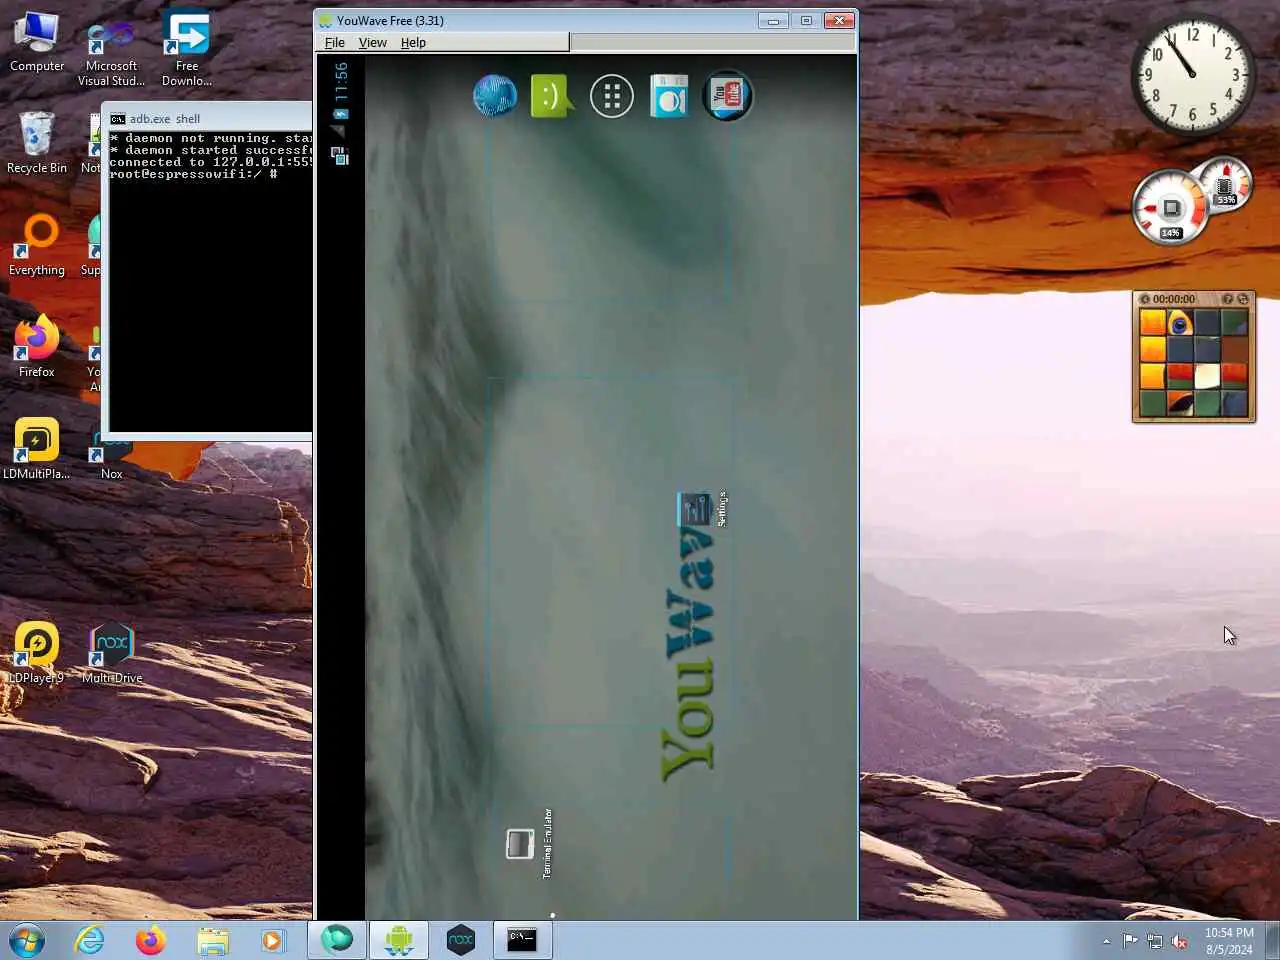Focus the adb.exe shell window title
Screen dimensions: 1280x960
pos(165,118)
